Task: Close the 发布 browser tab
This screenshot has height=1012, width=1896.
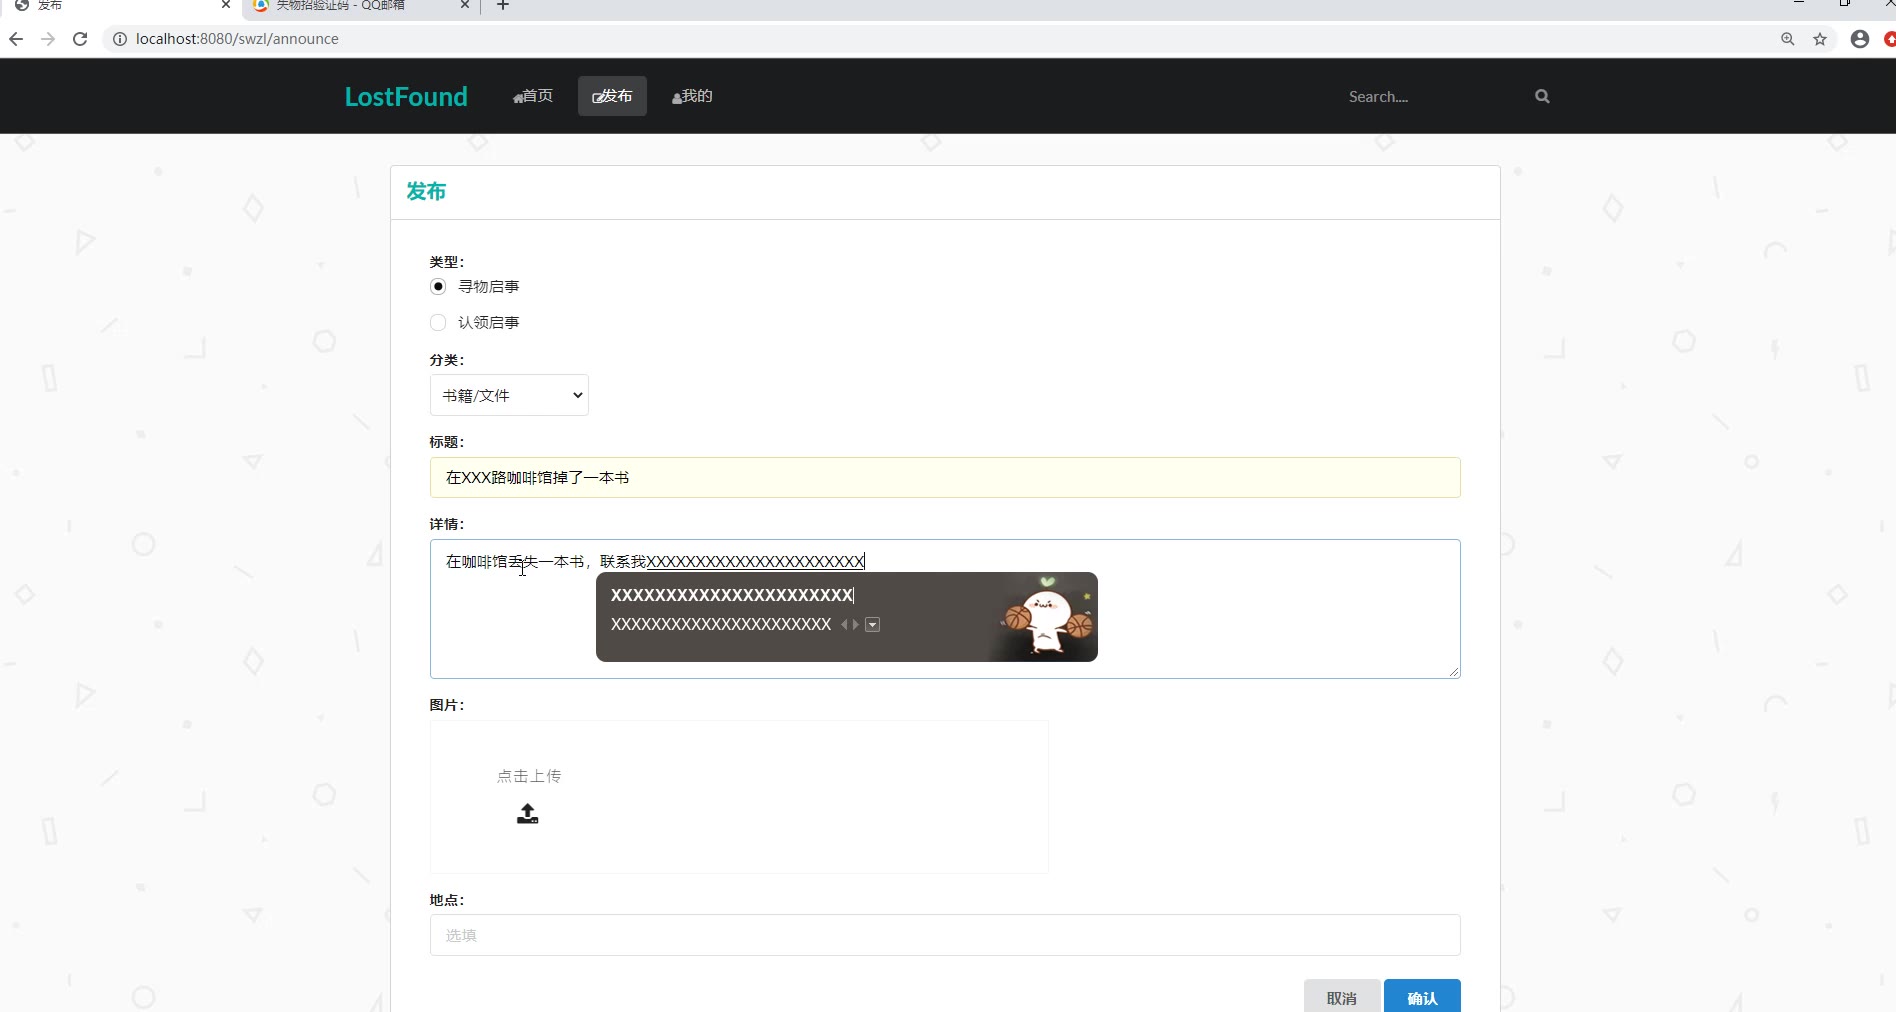Action: click(226, 5)
